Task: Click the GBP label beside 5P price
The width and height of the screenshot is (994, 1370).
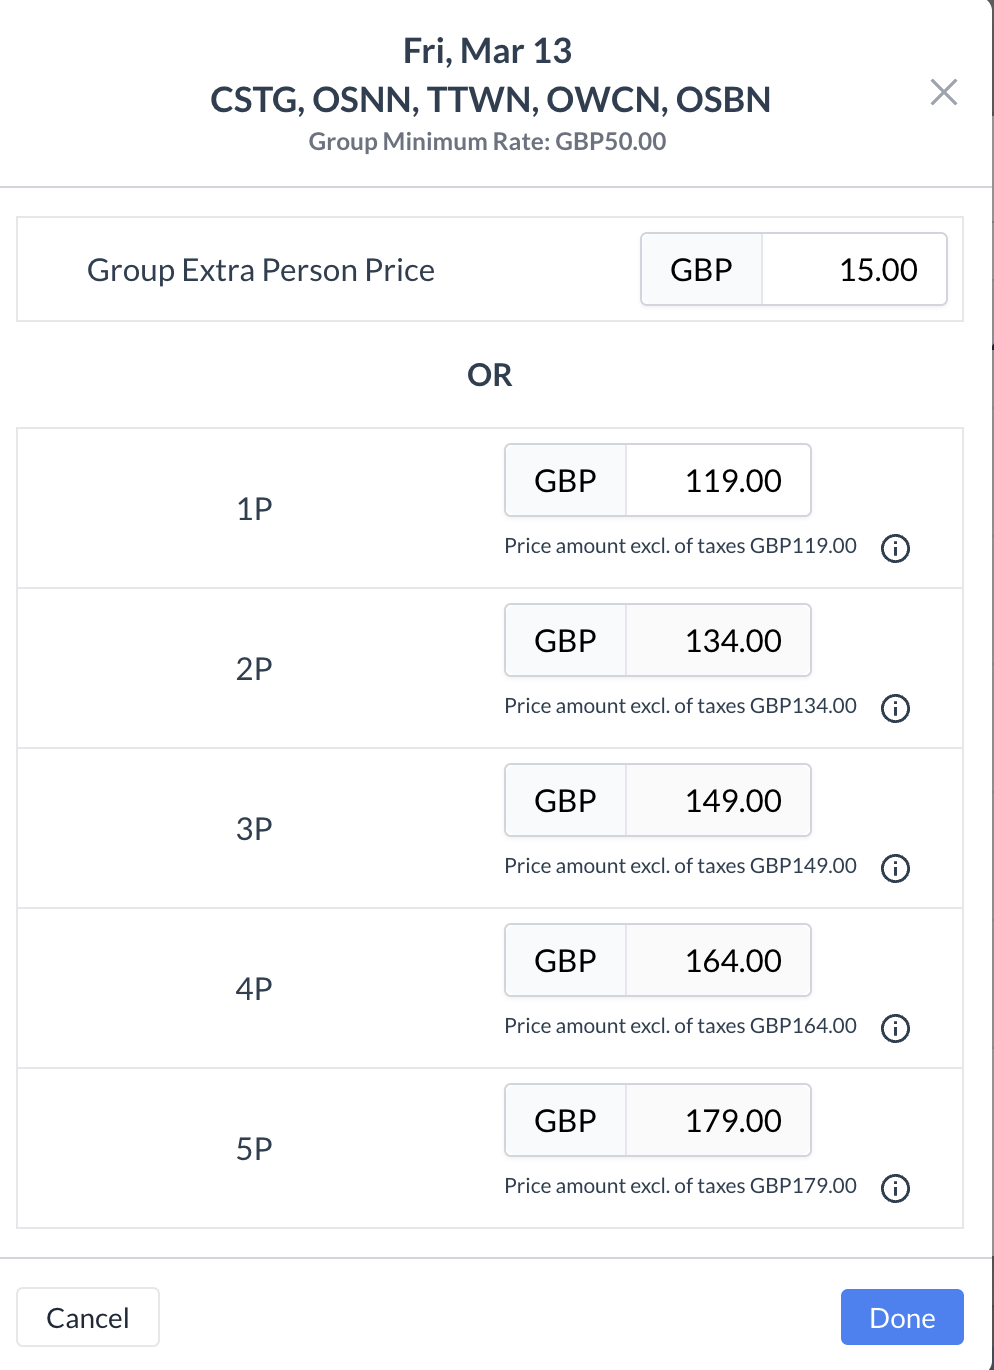Action: [x=565, y=1120]
